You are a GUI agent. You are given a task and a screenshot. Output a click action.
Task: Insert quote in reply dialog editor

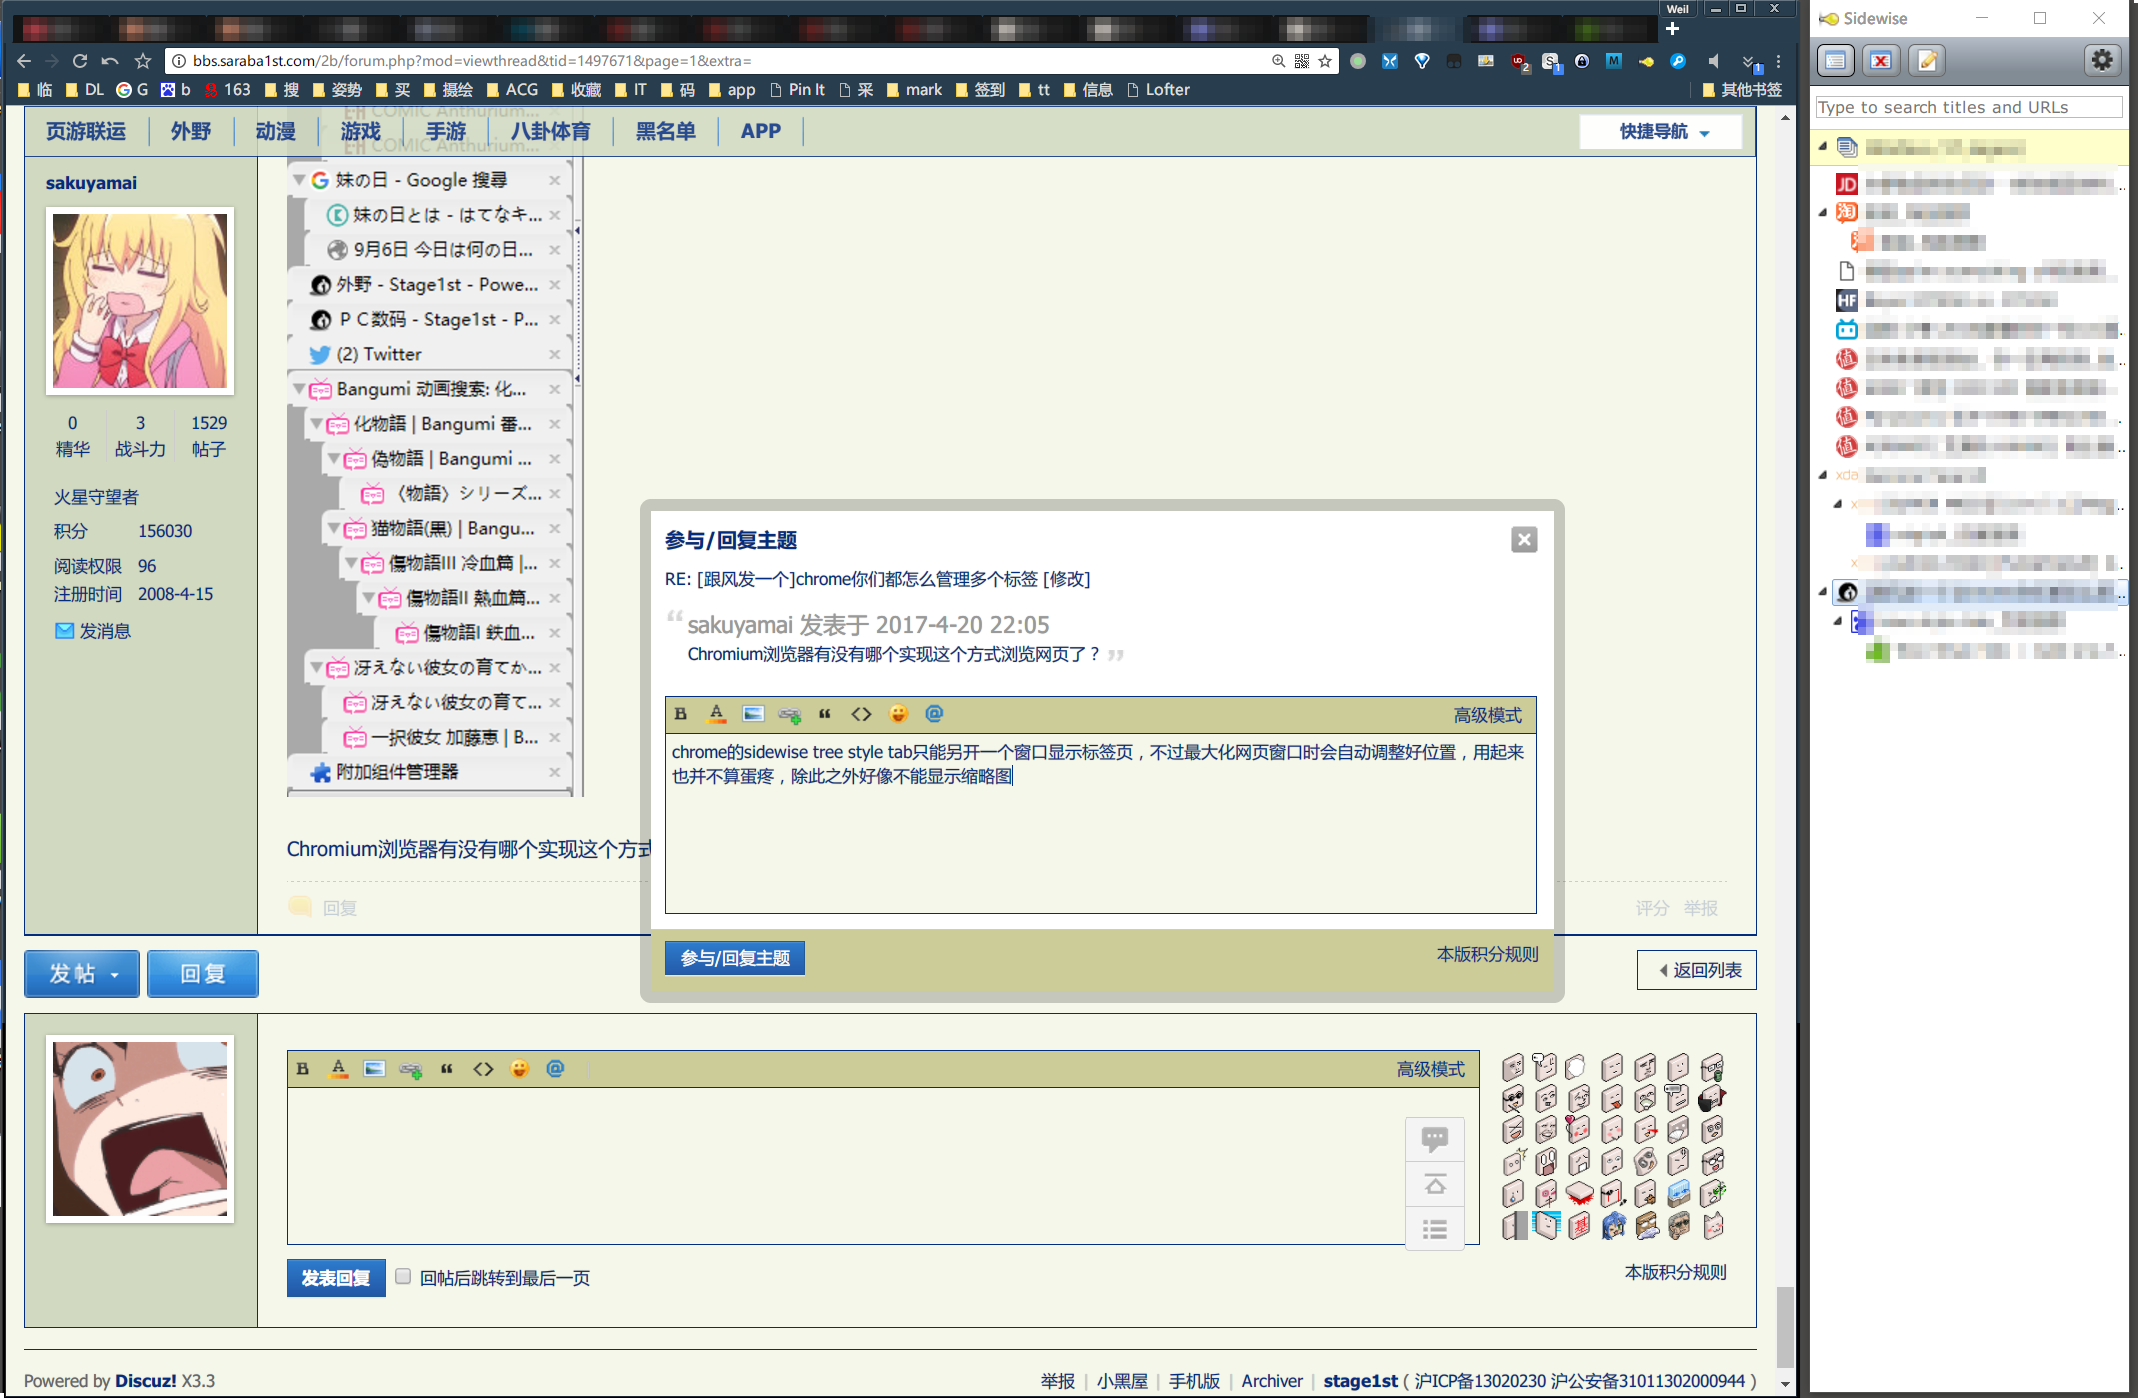(825, 714)
